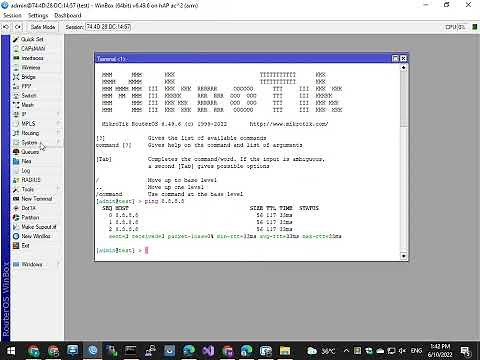Screen dimensions: 480x360
Task: Open the Log sidebar entry
Action: click(x=26, y=170)
